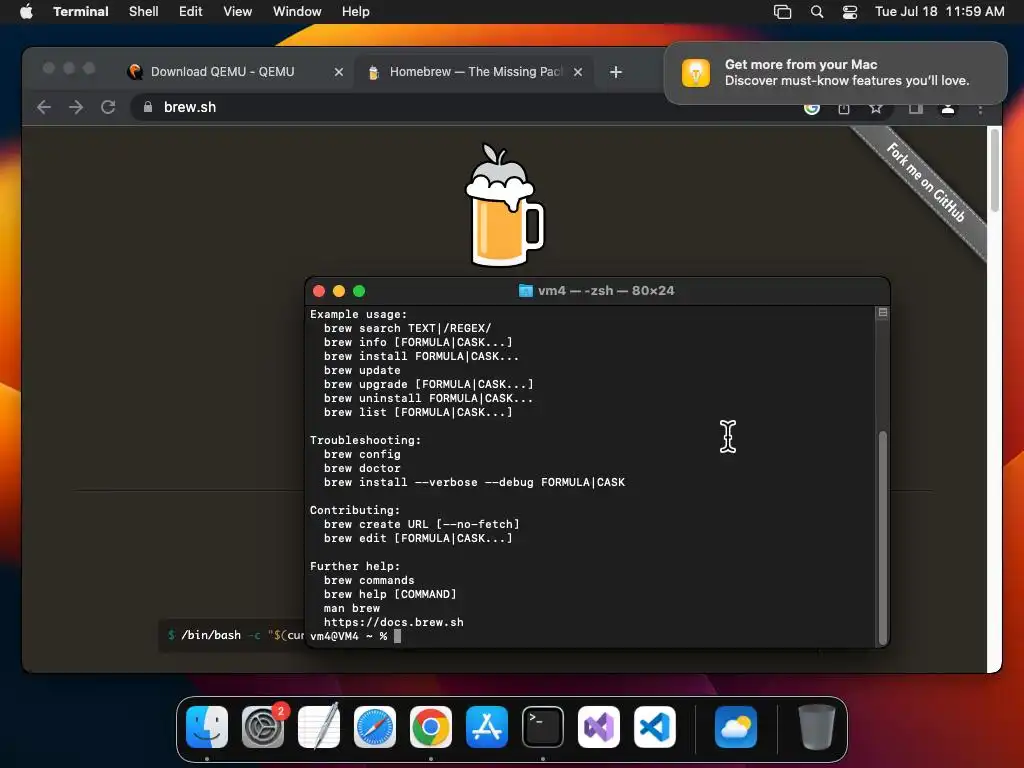1024x768 pixels.
Task: Click the site lock icon next to brew.sh
Action: point(148,107)
